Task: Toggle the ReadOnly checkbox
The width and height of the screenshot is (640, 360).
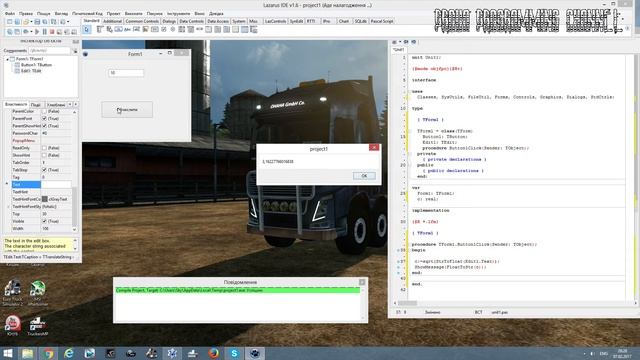Action: [x=44, y=148]
